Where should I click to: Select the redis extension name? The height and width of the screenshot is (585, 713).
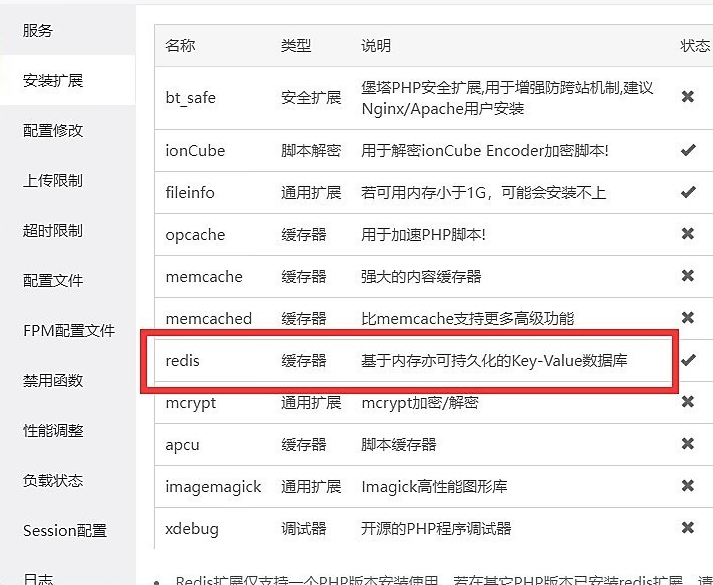pos(182,360)
